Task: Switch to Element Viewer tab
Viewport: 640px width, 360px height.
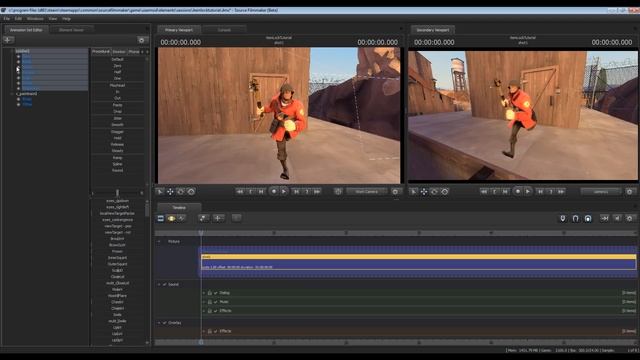Action: pyautogui.click(x=71, y=30)
